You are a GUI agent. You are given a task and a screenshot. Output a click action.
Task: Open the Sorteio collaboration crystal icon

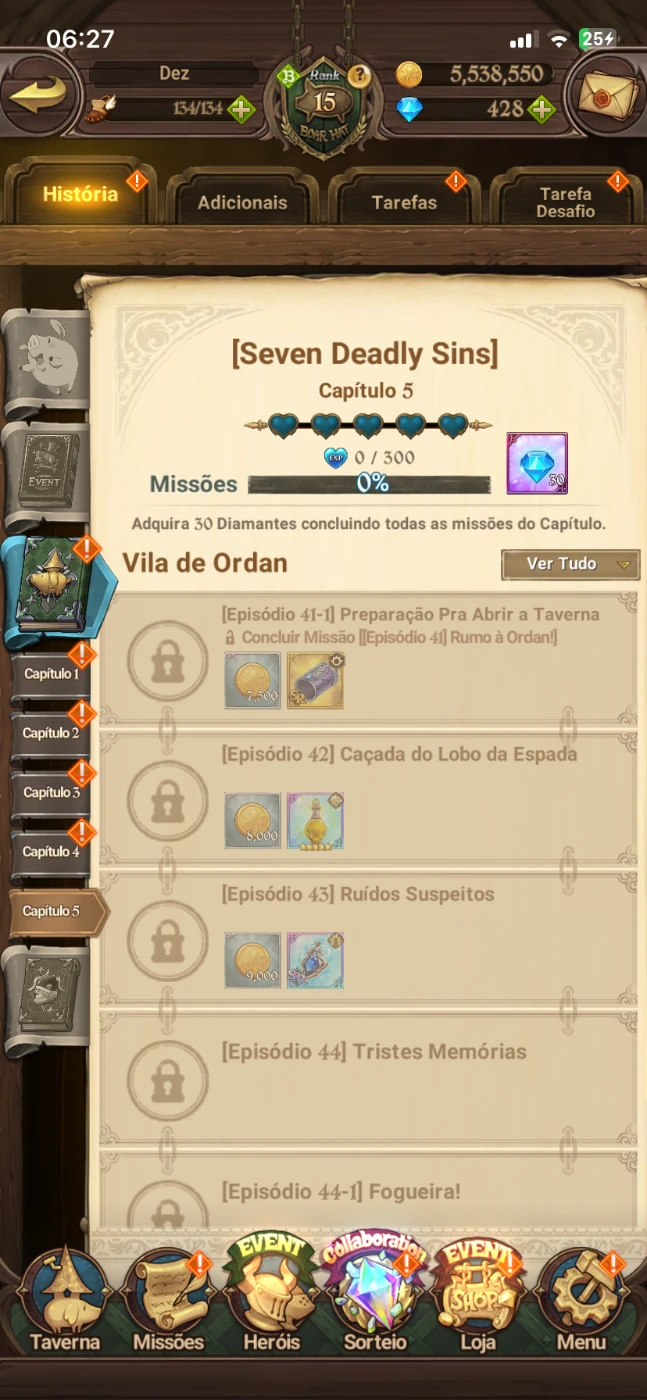point(375,1295)
